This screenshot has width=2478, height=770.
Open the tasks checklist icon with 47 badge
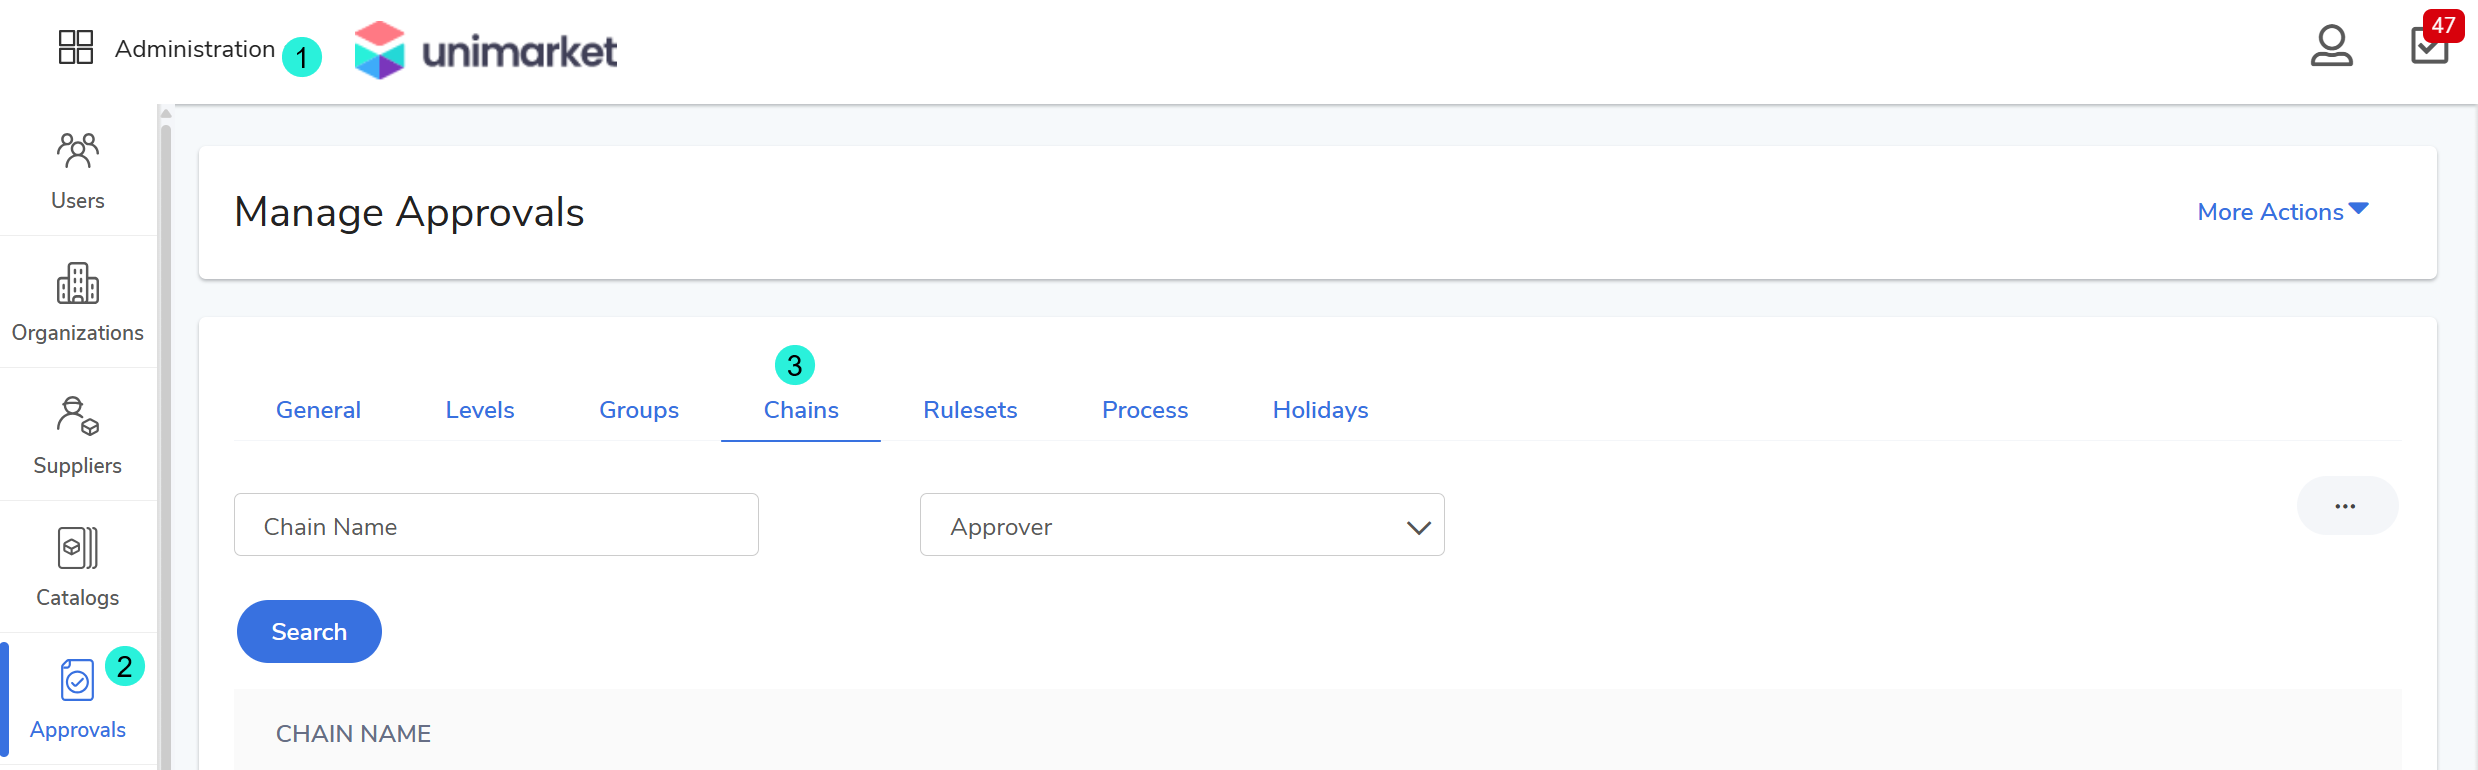2429,46
